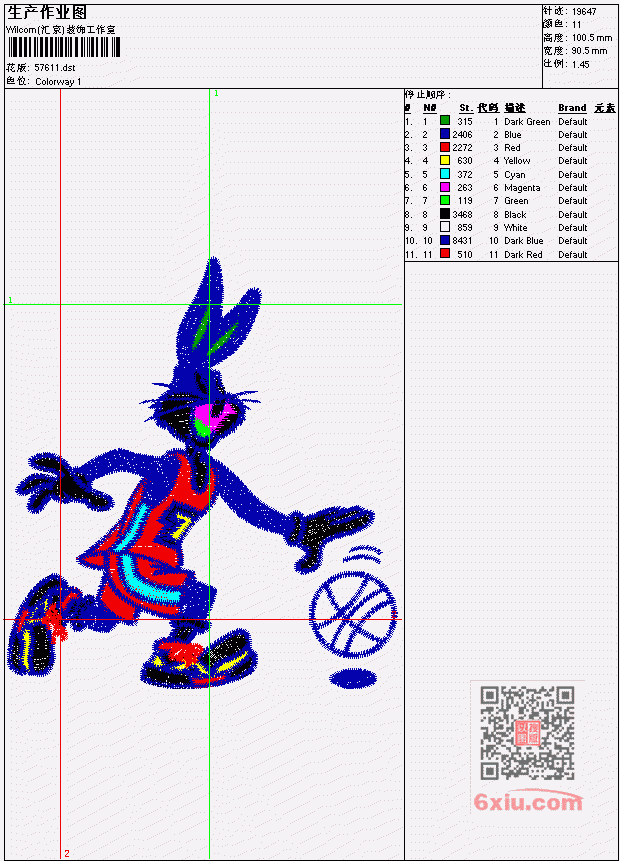Click the "Green" description in row 7
Viewport: 620px width, 861px height.
pyautogui.click(x=516, y=201)
